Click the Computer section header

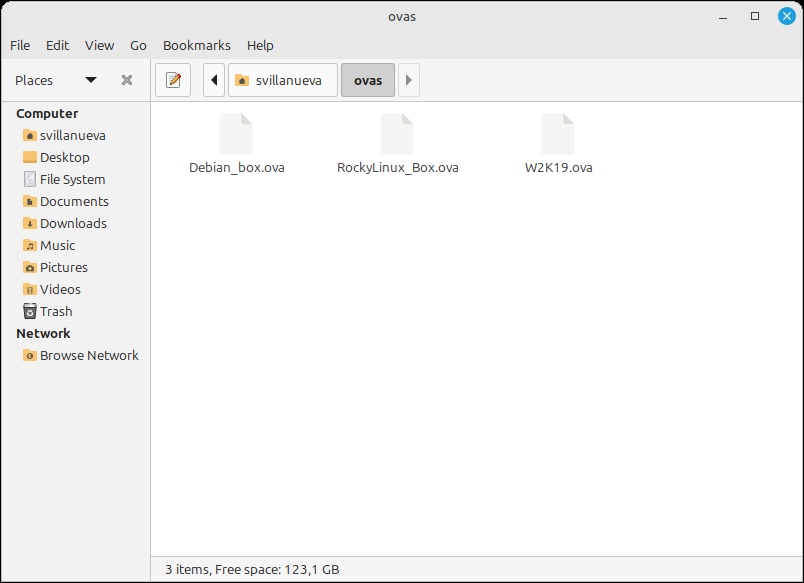point(47,113)
